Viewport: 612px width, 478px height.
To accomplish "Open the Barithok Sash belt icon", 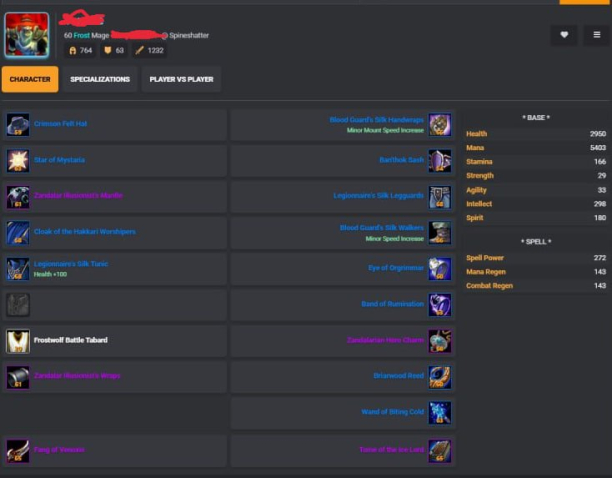I will (440, 161).
